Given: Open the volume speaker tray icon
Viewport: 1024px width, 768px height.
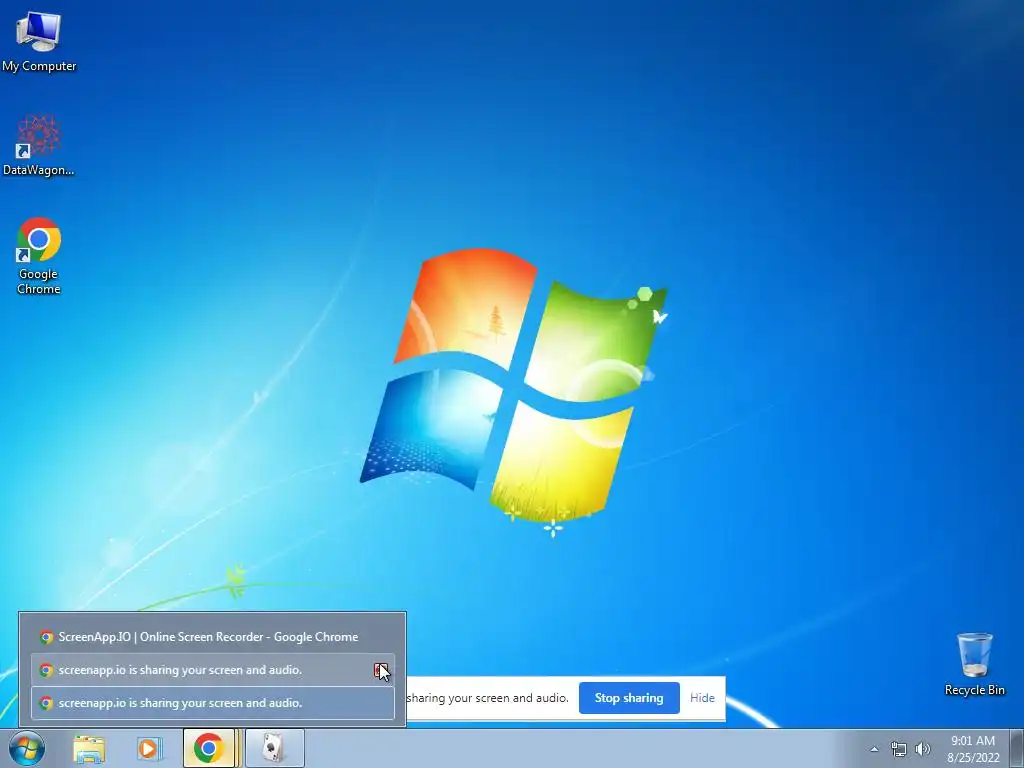Looking at the screenshot, I should [923, 749].
